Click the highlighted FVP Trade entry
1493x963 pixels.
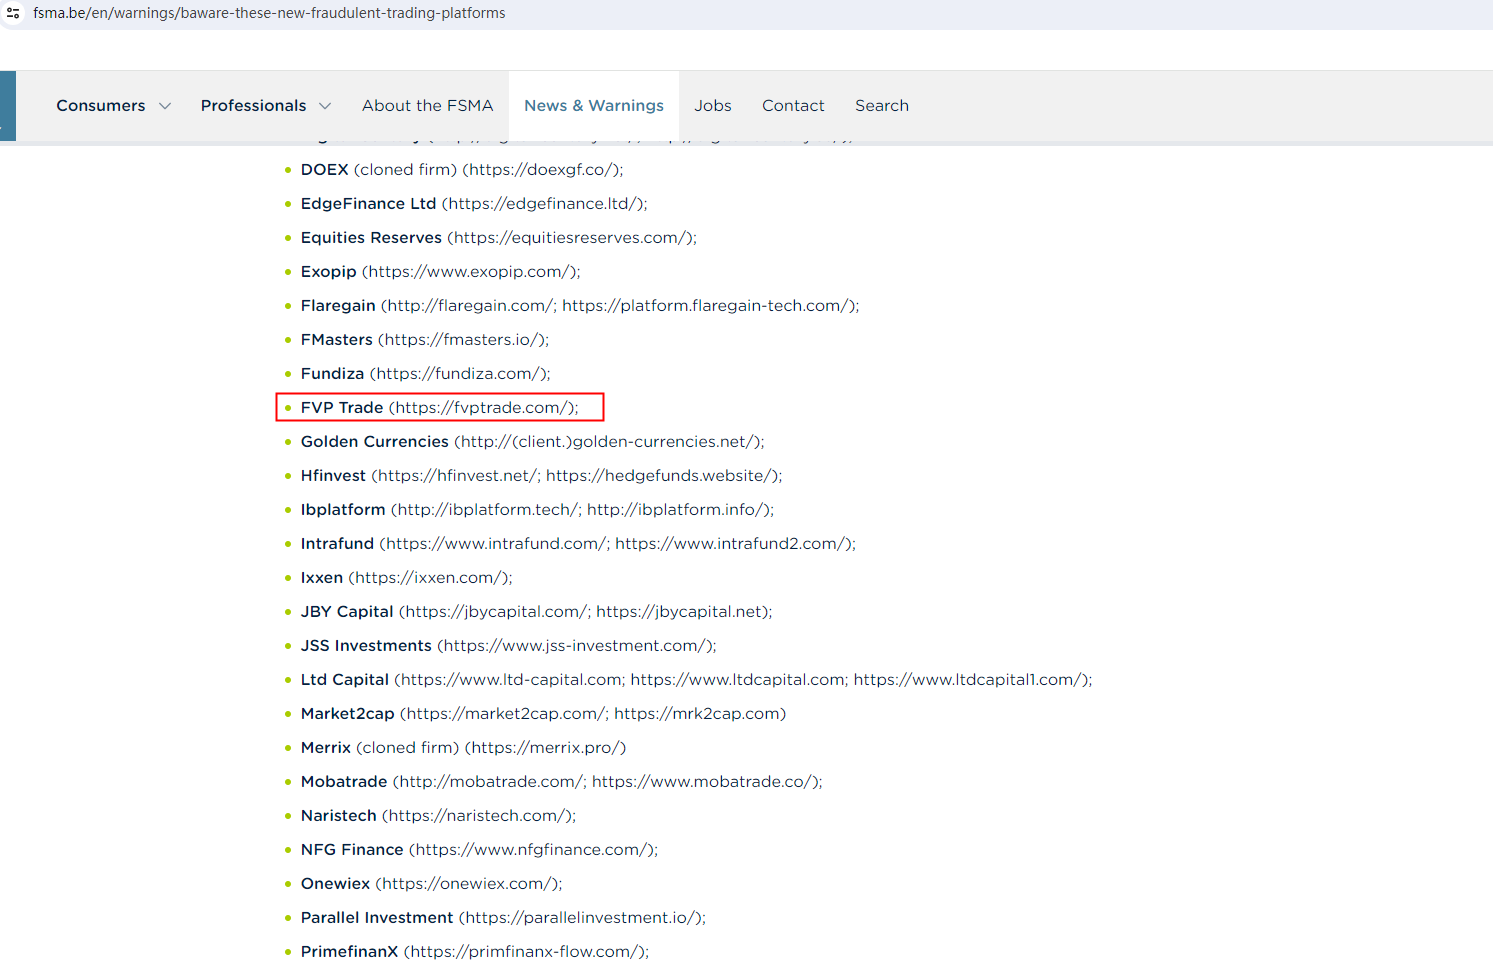439,408
